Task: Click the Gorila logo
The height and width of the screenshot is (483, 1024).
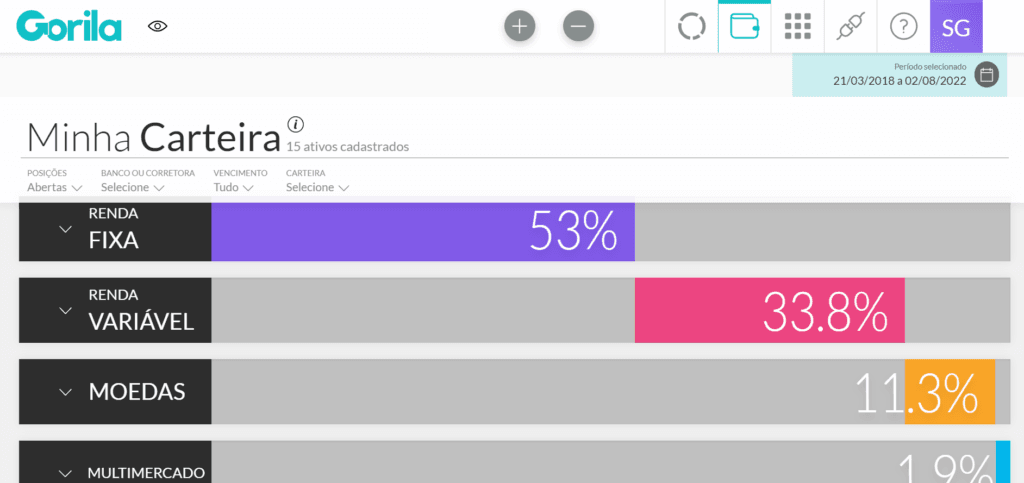Action: click(69, 26)
